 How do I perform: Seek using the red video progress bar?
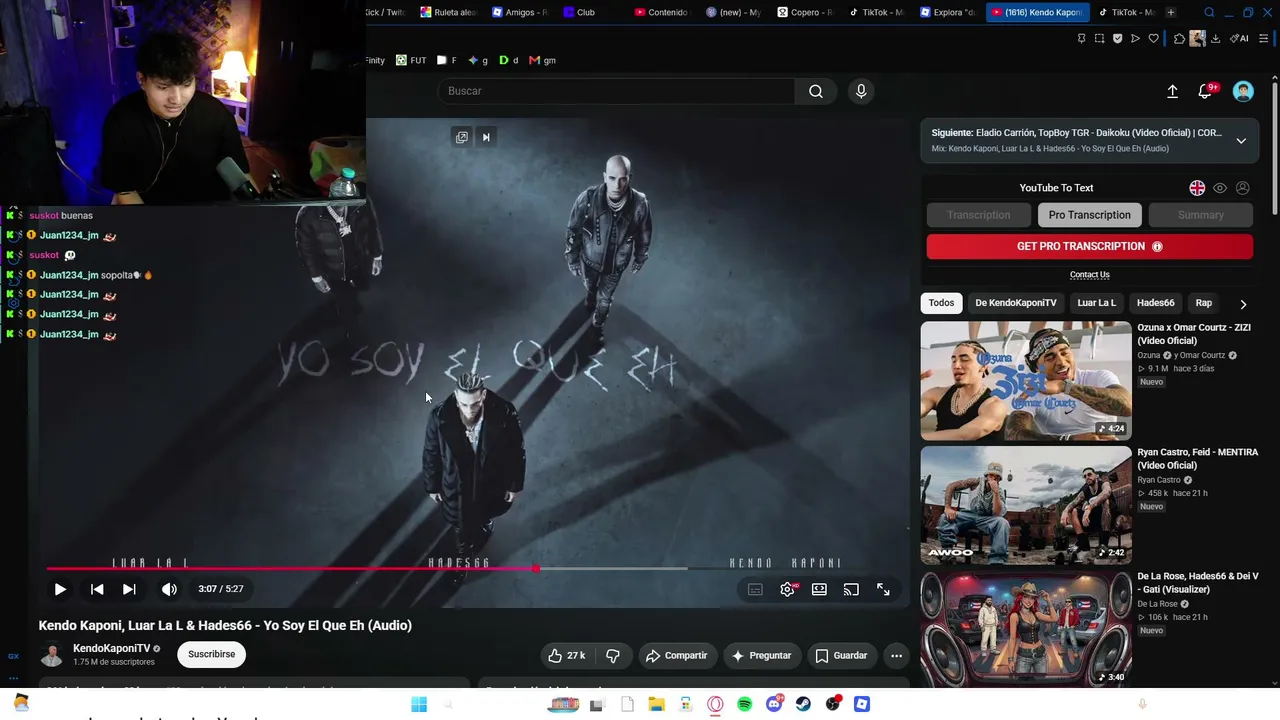(x=475, y=569)
